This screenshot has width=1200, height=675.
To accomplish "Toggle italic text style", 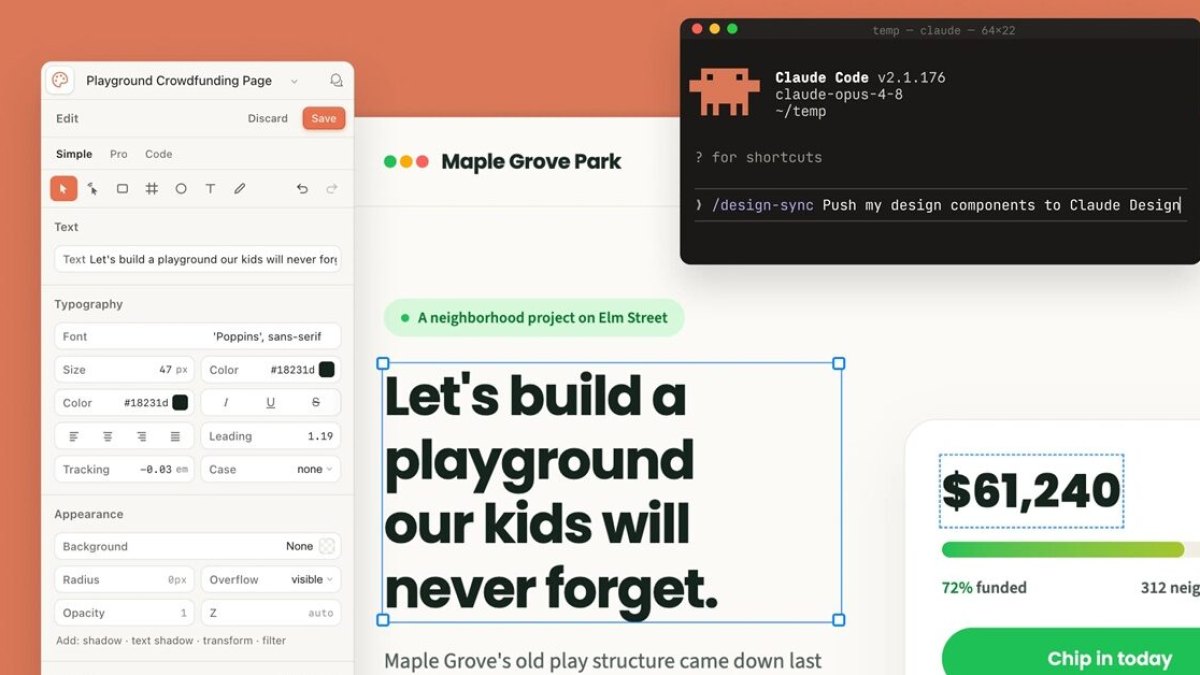I will point(226,403).
